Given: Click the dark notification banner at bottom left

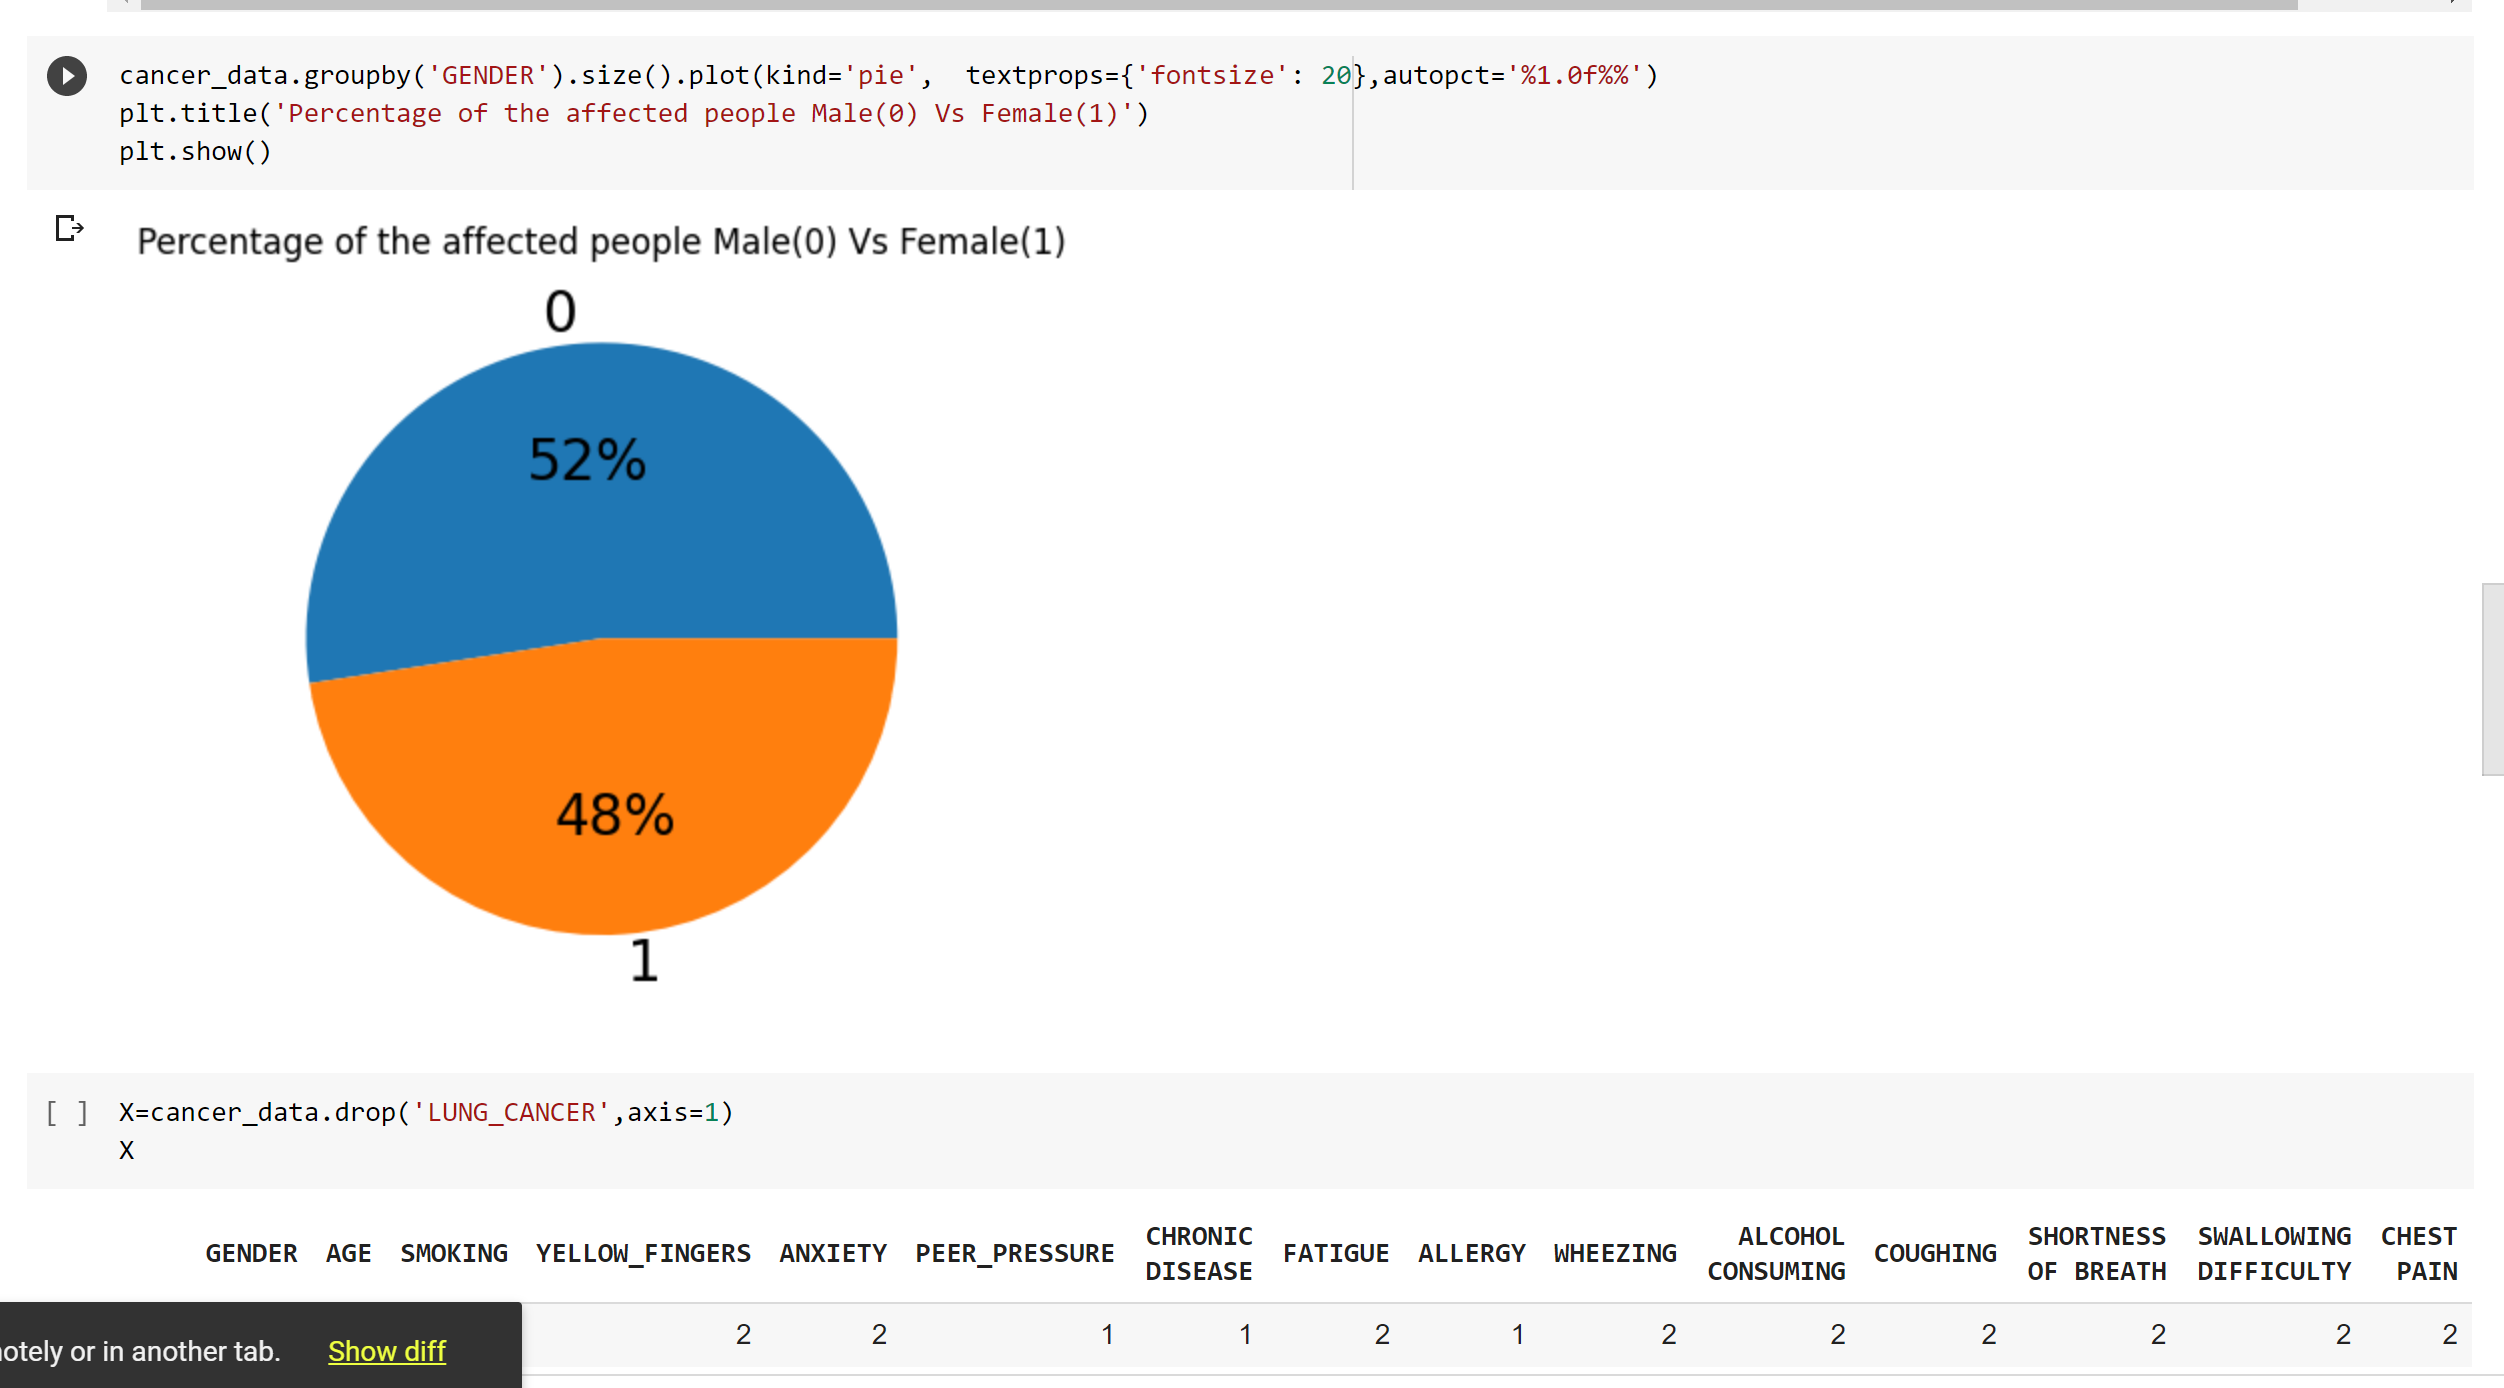Looking at the screenshot, I should tap(150, 1350).
